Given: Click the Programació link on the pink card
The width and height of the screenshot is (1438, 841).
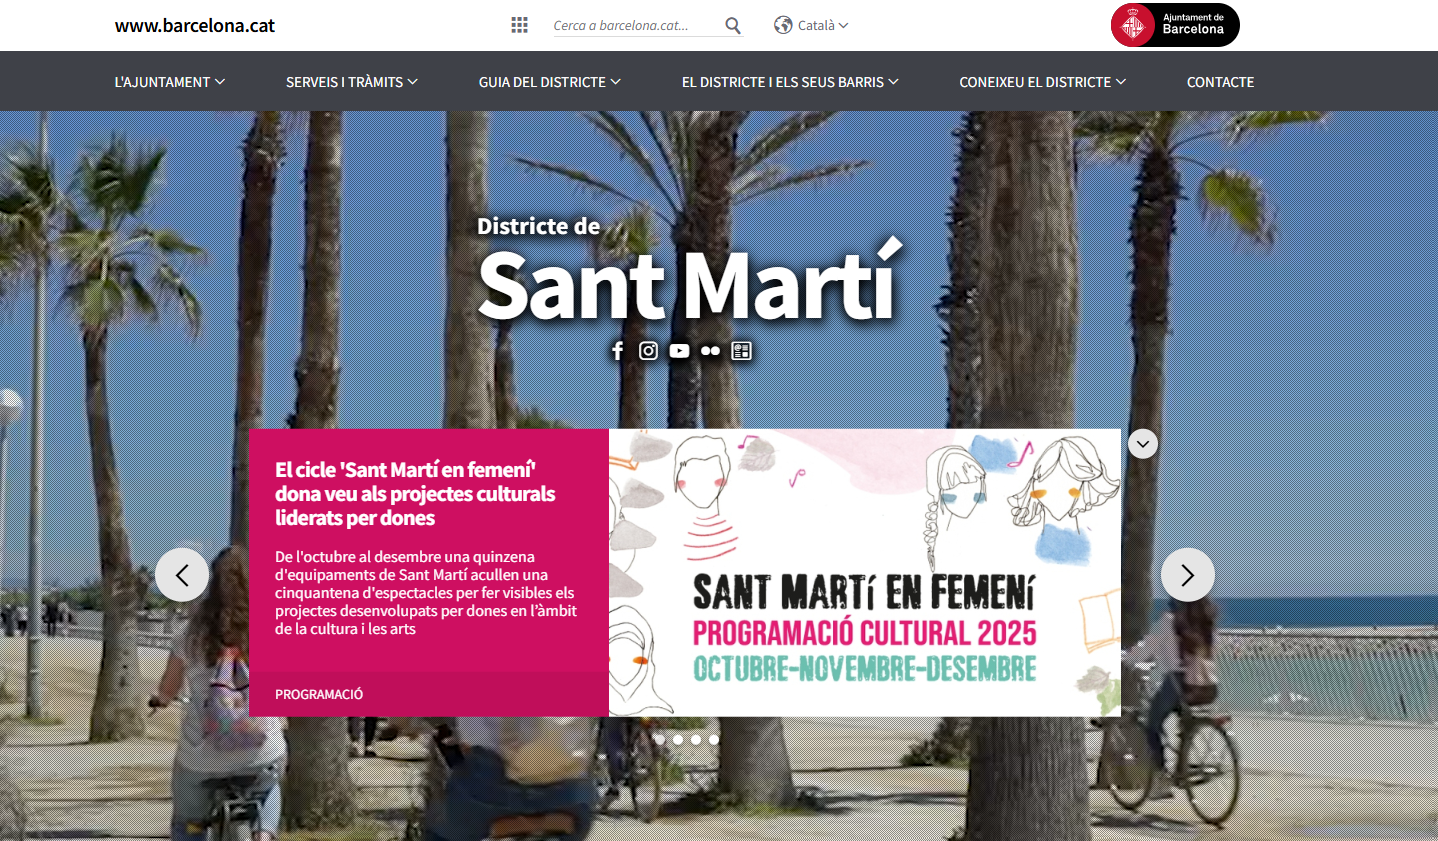Looking at the screenshot, I should click(319, 694).
